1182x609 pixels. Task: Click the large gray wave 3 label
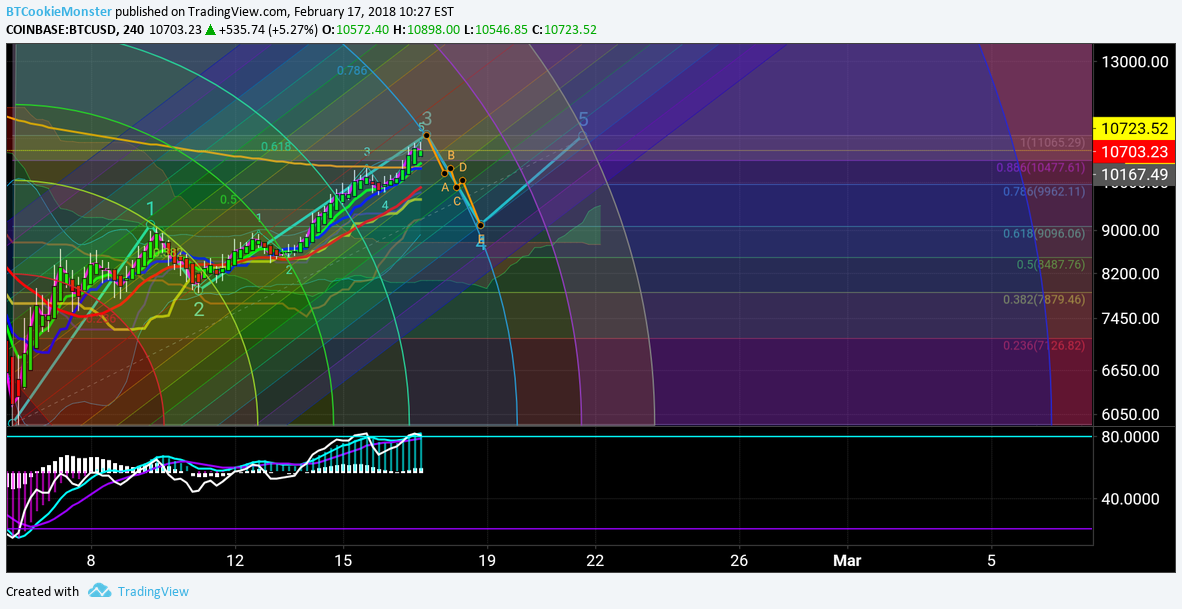pyautogui.click(x=427, y=118)
